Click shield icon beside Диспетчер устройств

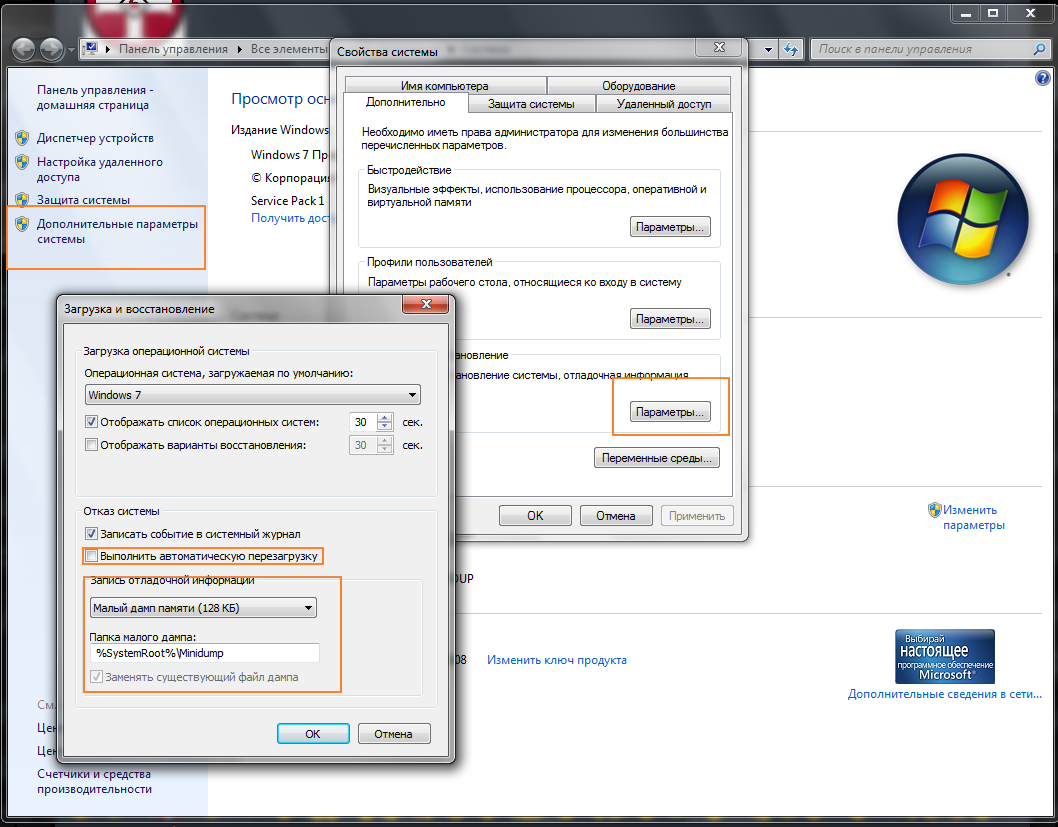click(22, 137)
